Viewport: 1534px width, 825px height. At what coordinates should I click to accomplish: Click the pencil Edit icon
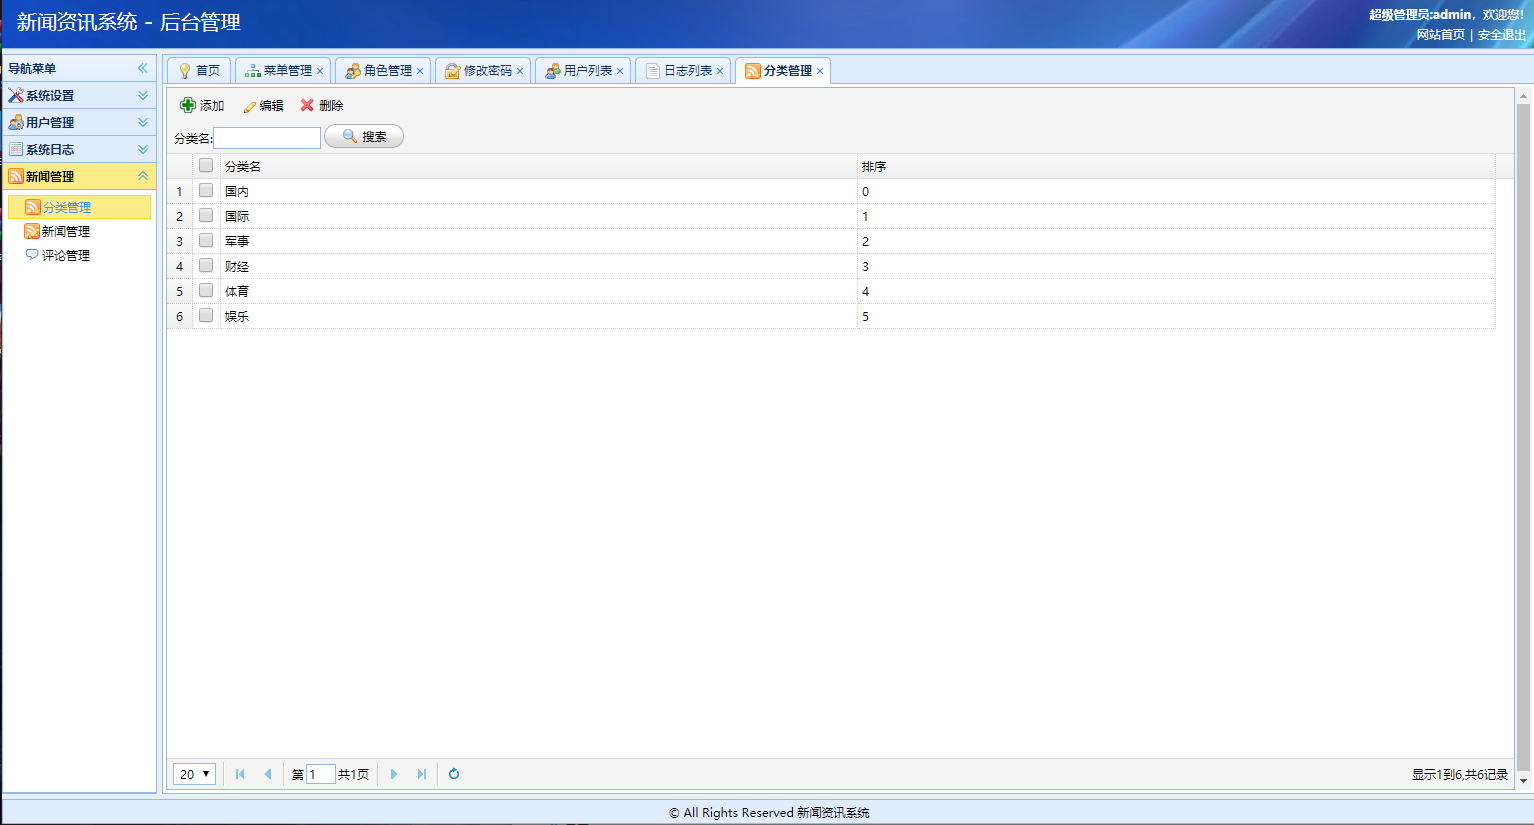point(250,106)
